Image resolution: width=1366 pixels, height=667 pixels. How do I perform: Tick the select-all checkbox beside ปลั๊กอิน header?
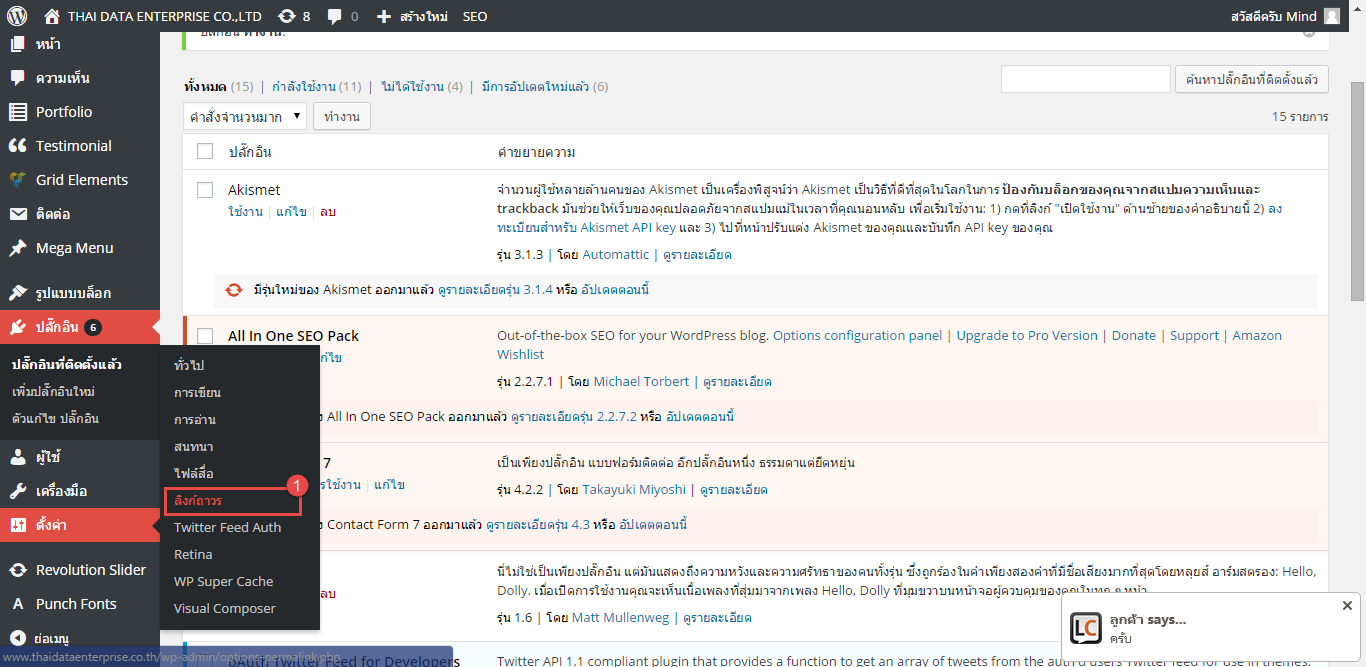coord(205,152)
